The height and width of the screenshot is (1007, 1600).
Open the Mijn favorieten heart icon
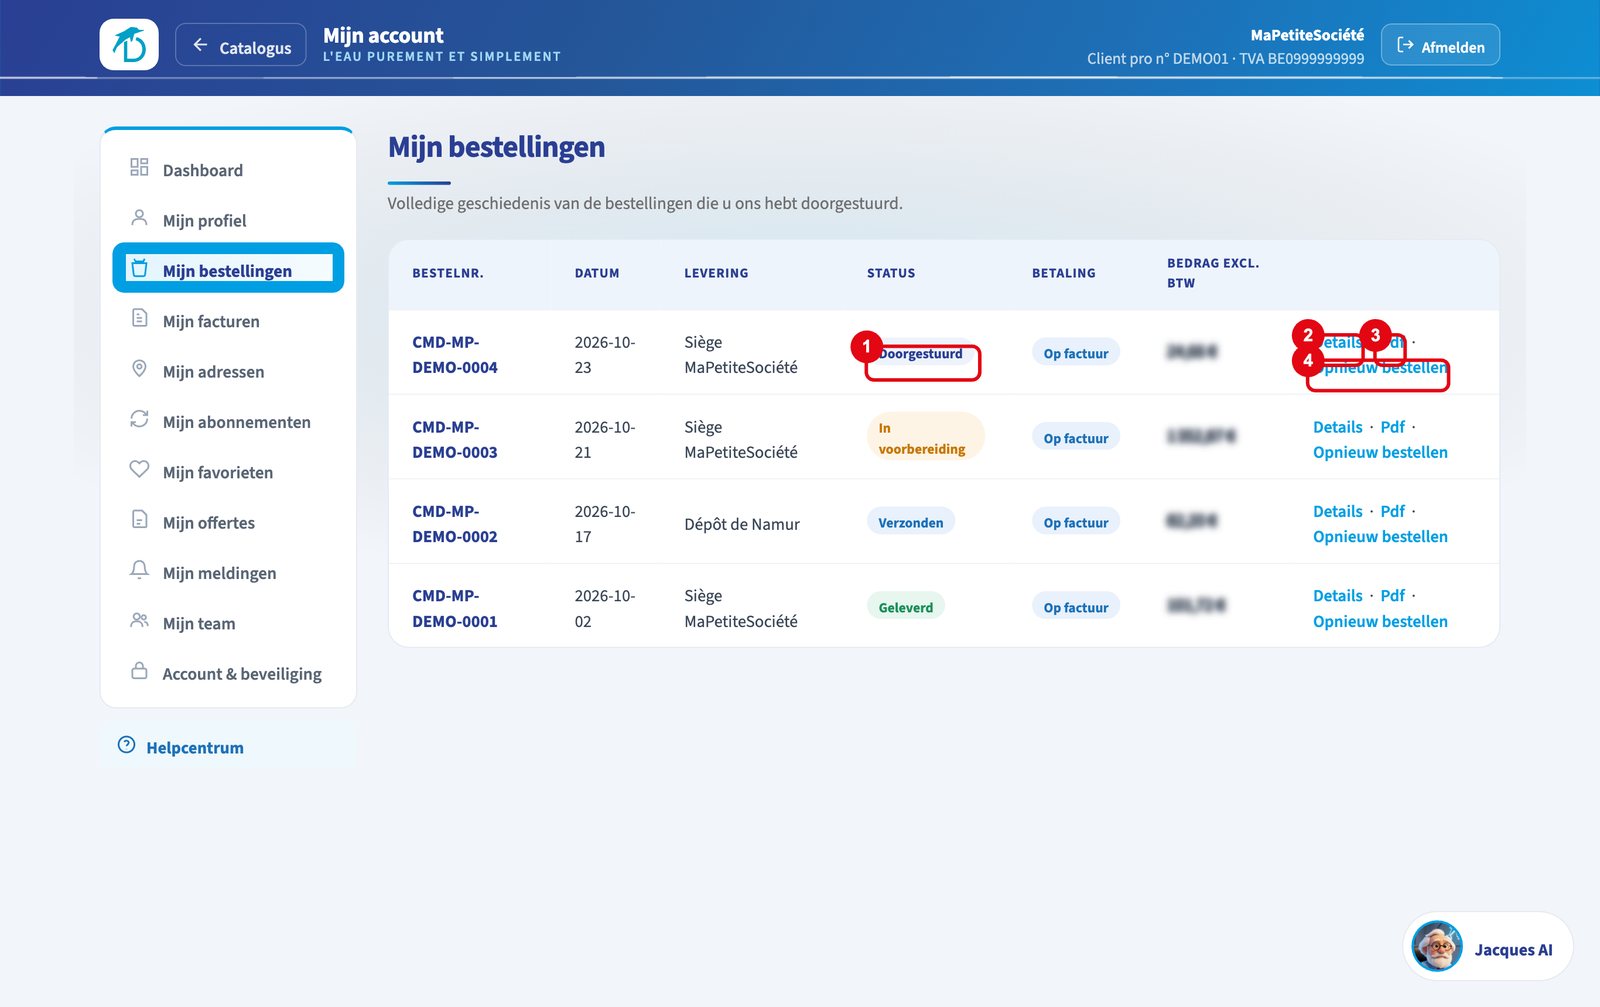[139, 469]
